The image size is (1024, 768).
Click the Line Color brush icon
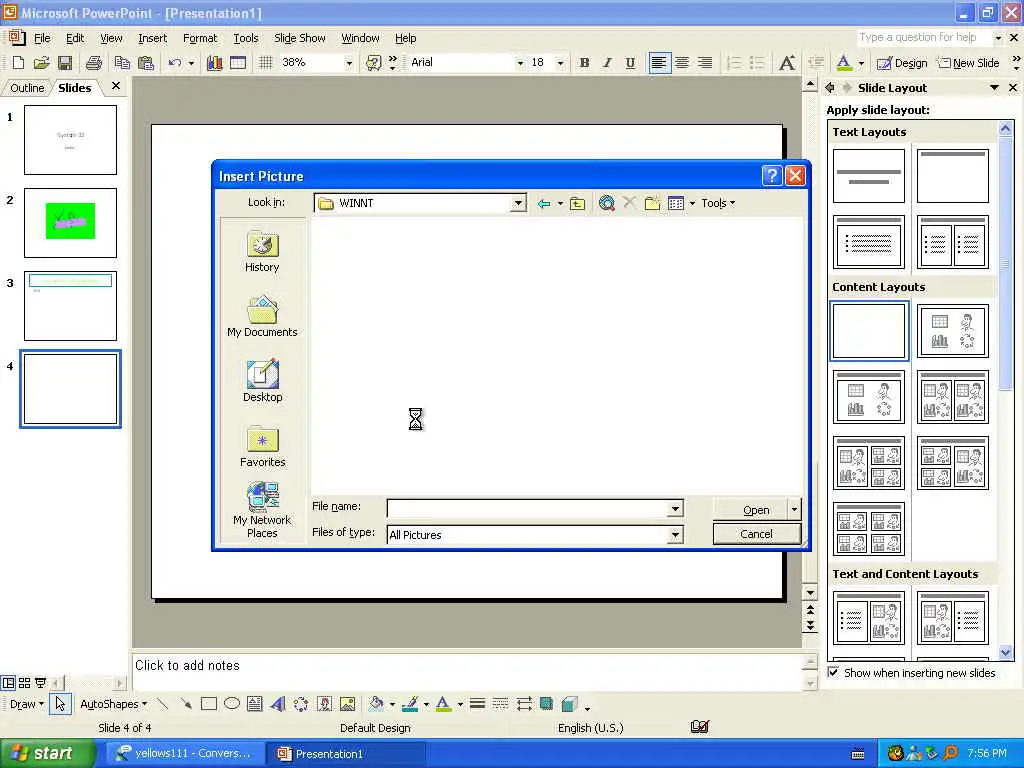[410, 704]
